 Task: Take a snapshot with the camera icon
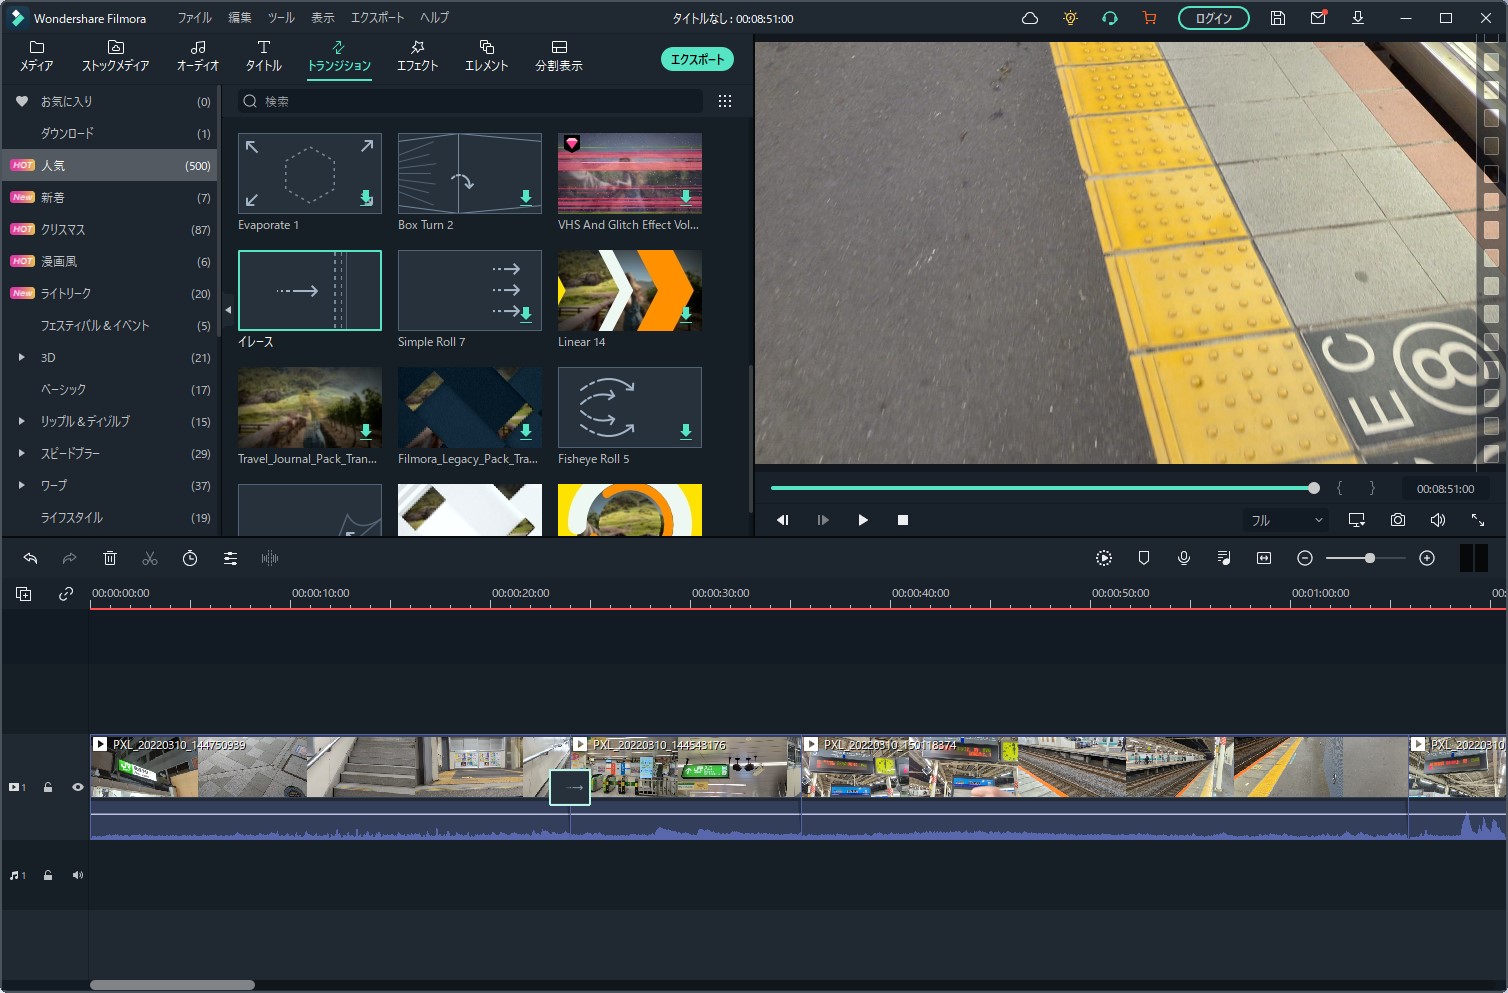[1397, 520]
